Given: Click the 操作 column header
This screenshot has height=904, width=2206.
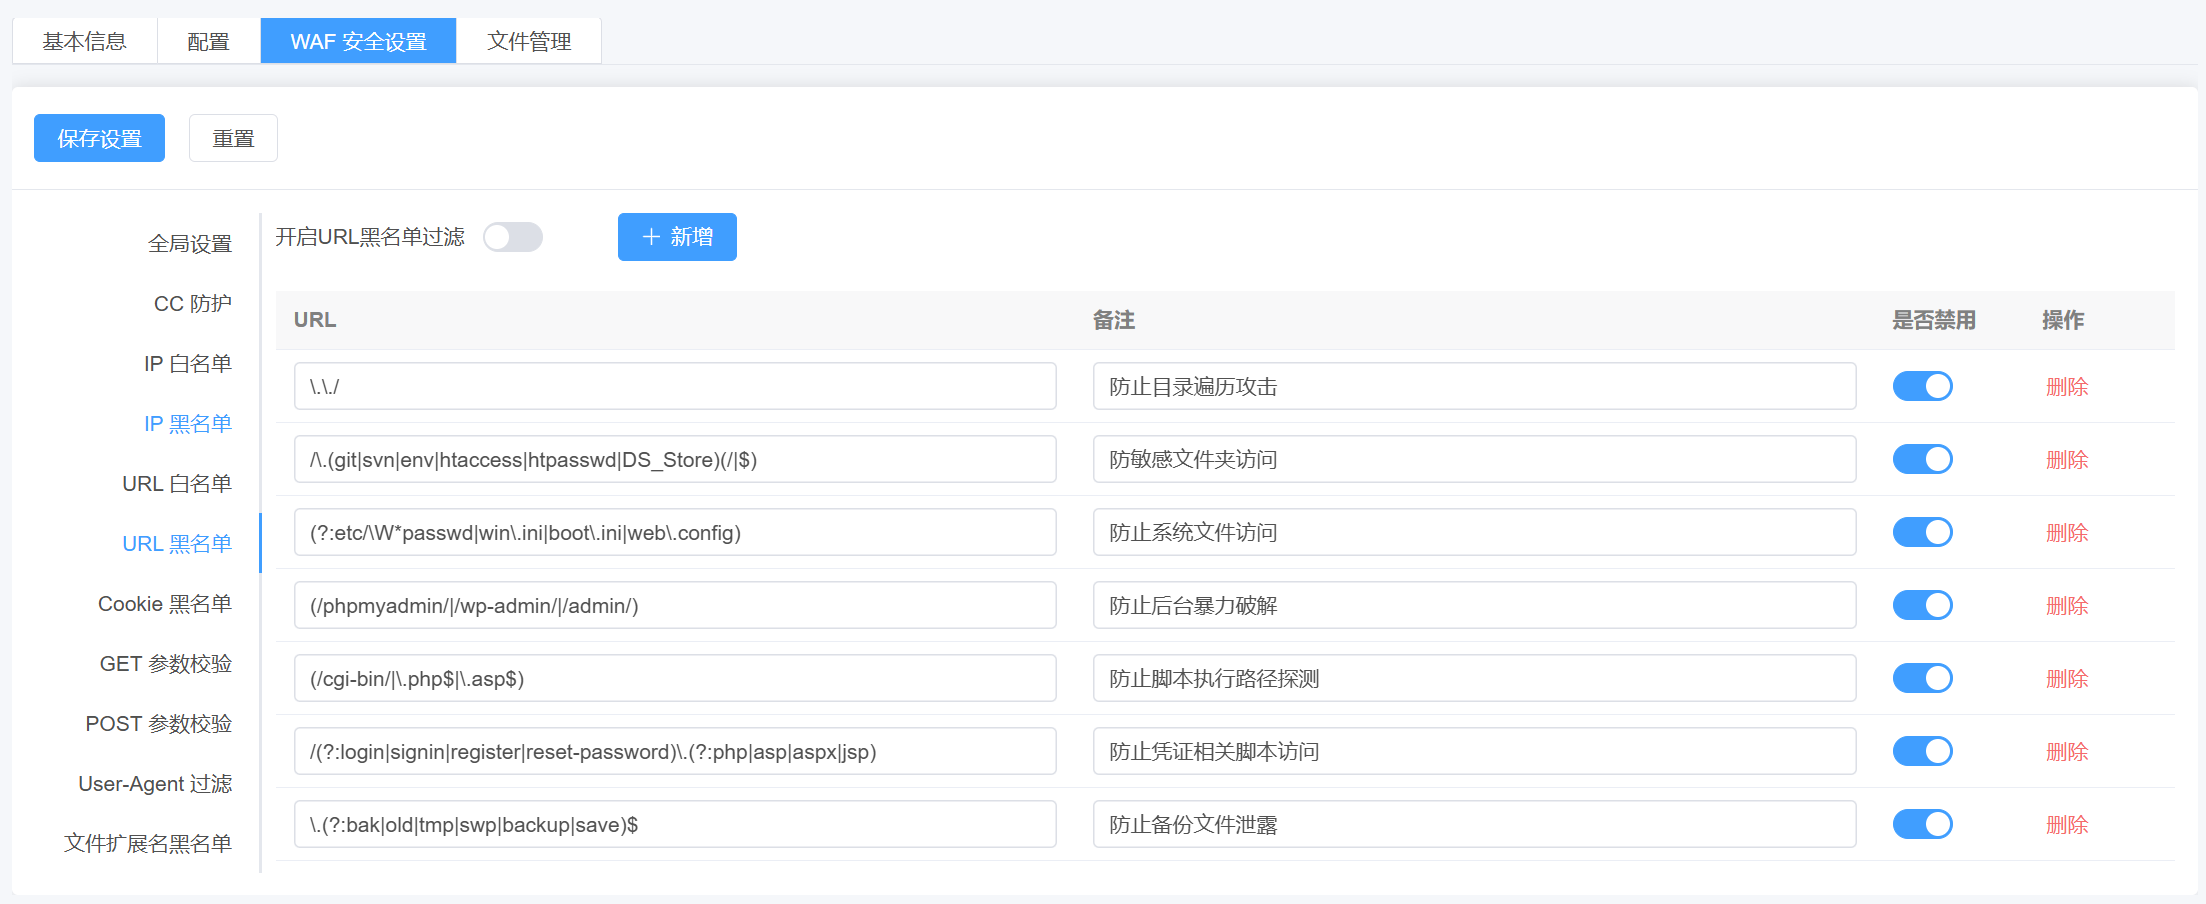Looking at the screenshot, I should [x=2063, y=320].
